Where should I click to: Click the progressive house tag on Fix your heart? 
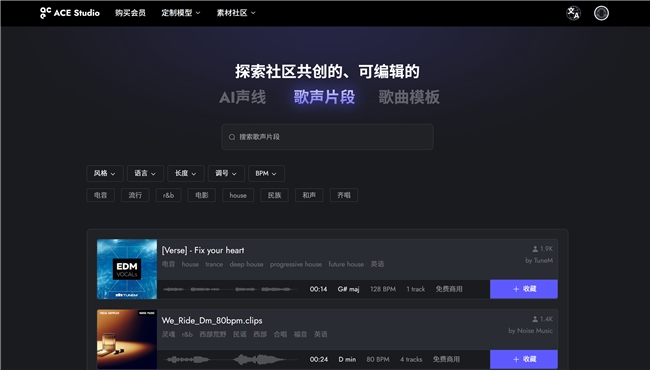pos(296,264)
